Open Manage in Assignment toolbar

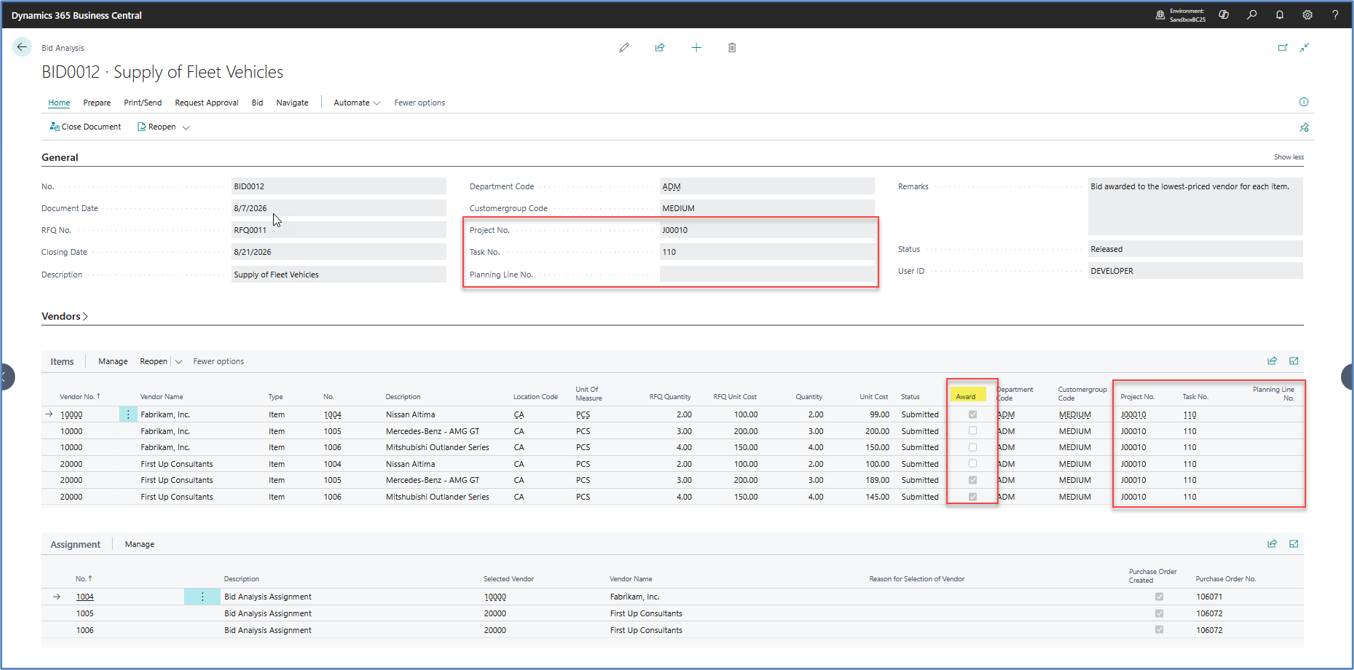tap(139, 544)
